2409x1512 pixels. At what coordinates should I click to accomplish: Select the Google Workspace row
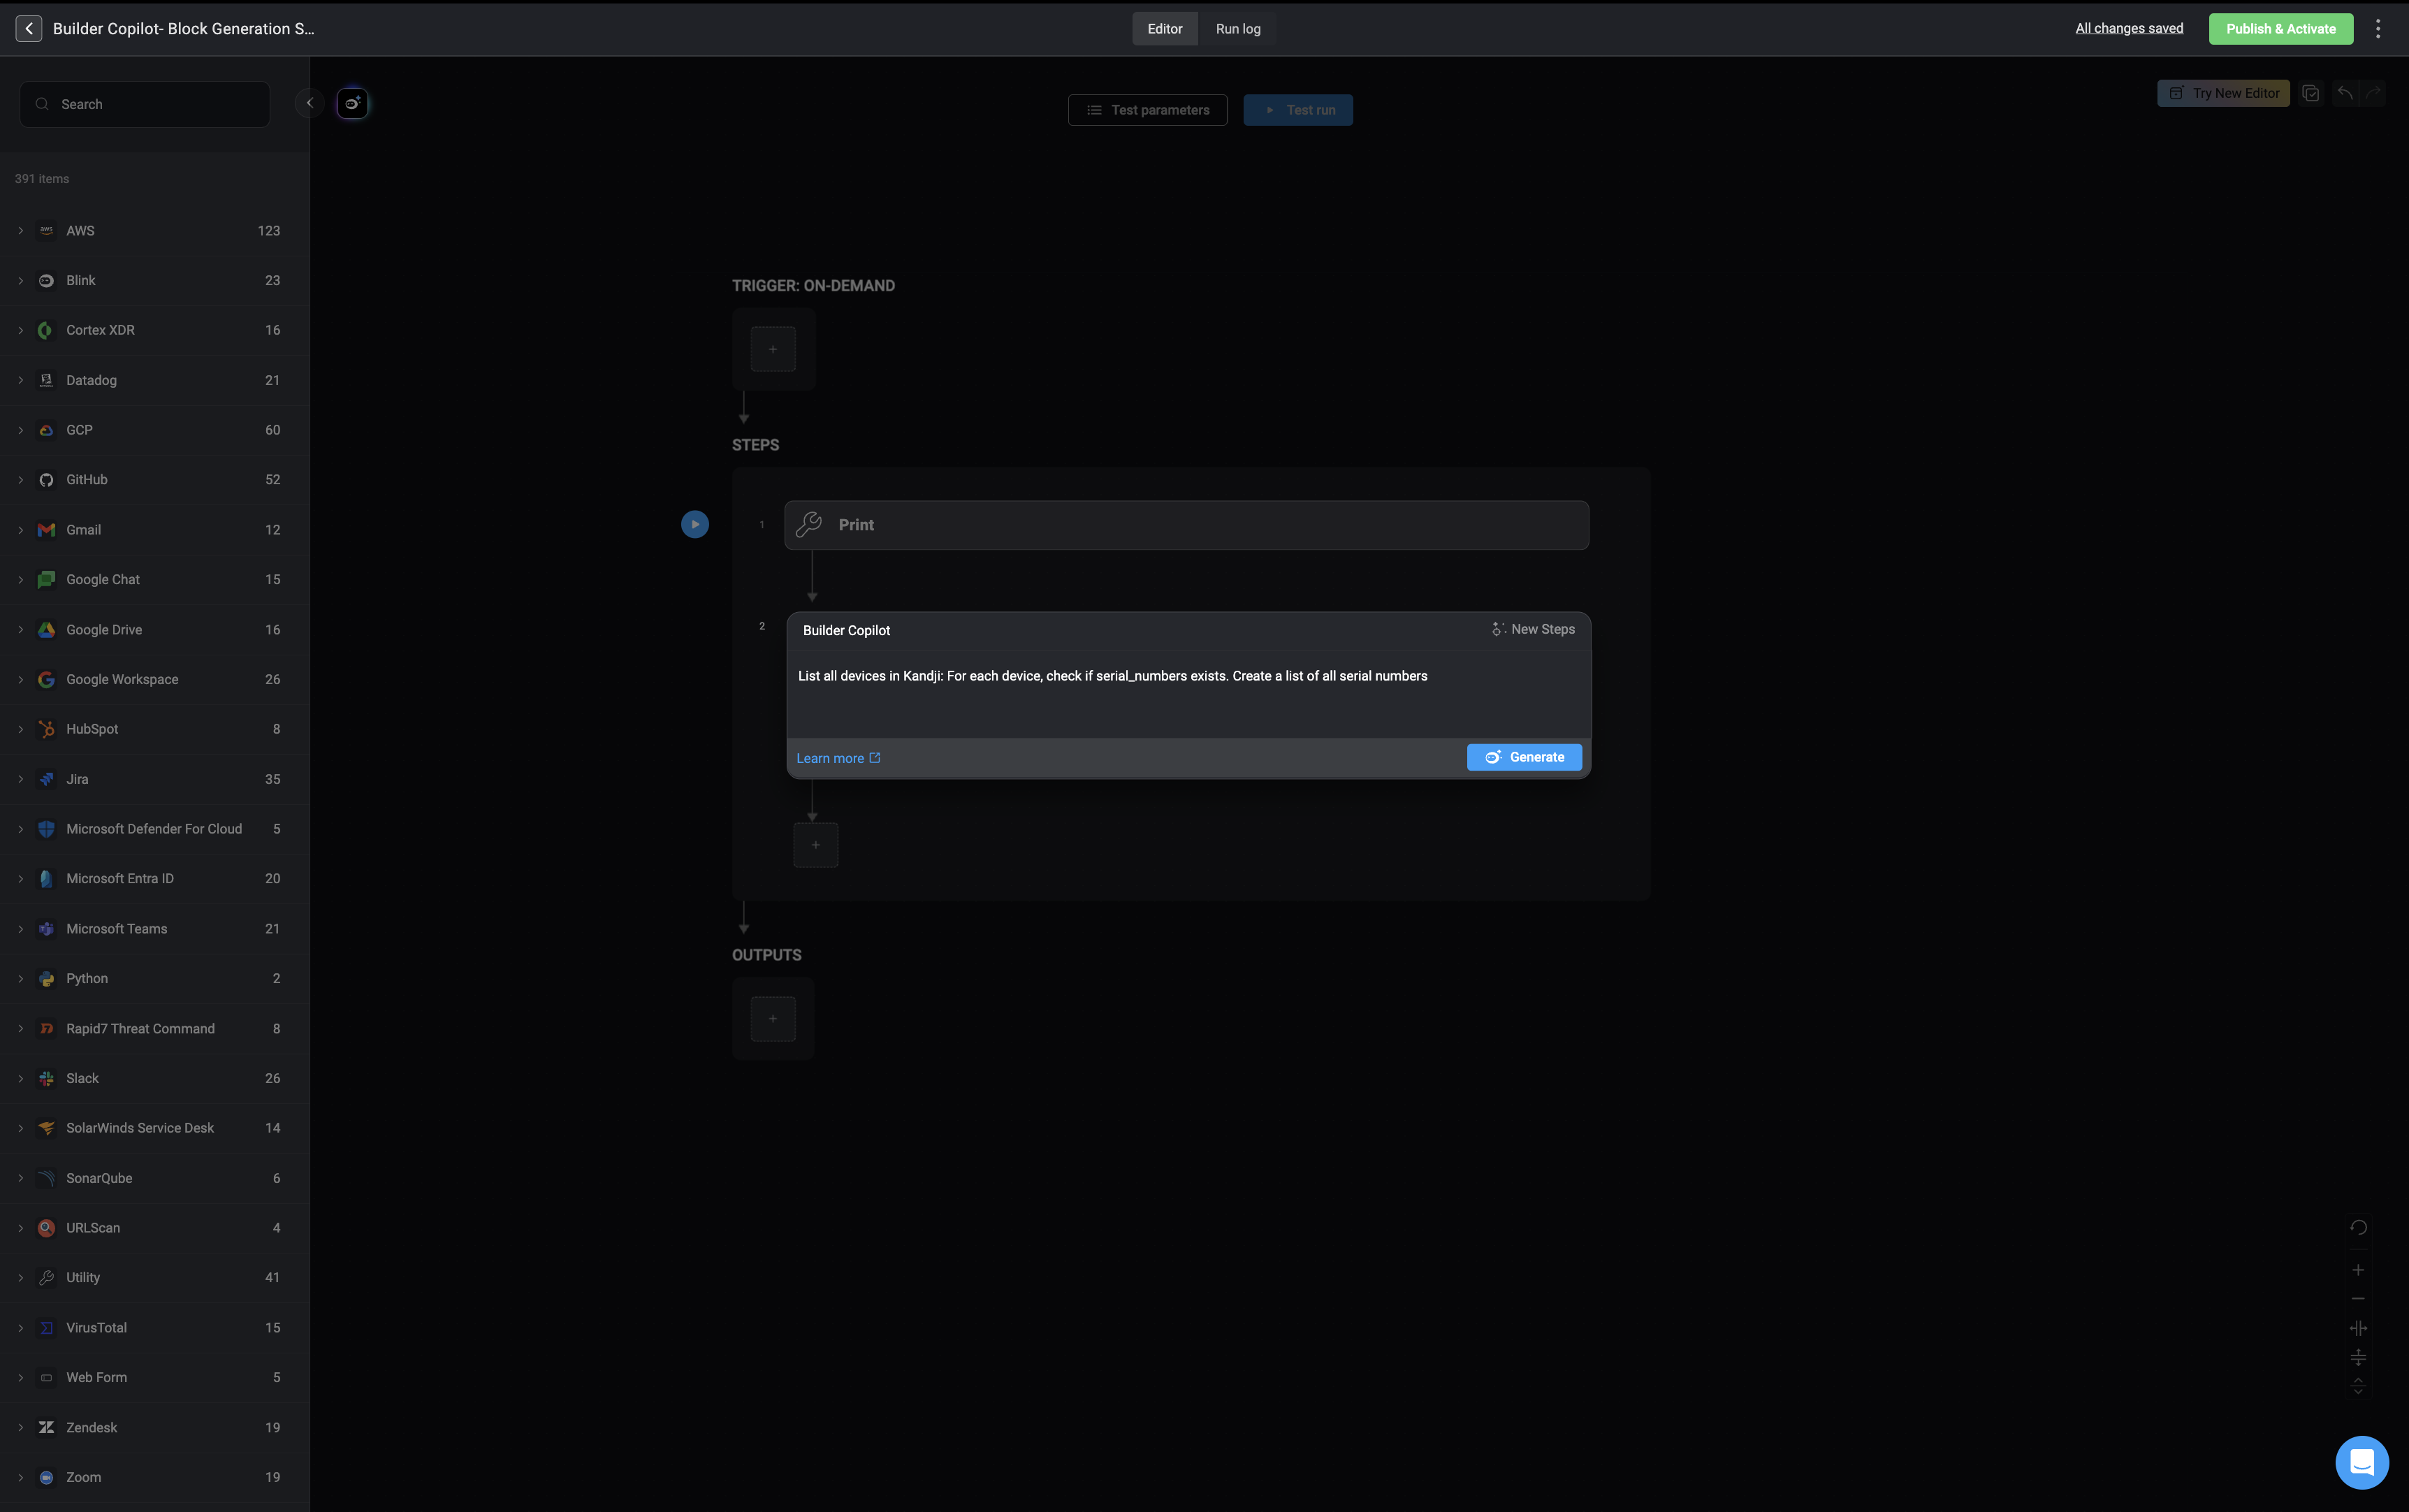coord(155,679)
